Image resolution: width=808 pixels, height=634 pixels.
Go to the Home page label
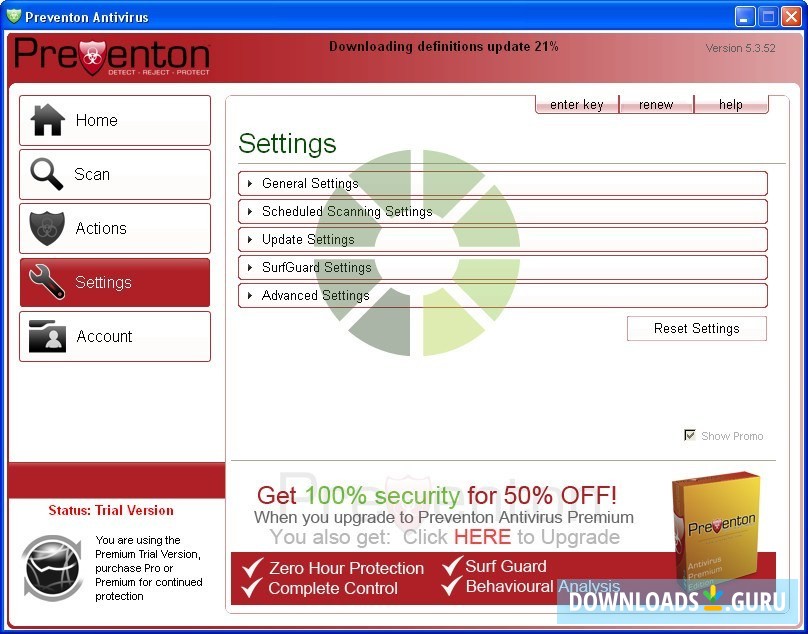click(x=97, y=120)
